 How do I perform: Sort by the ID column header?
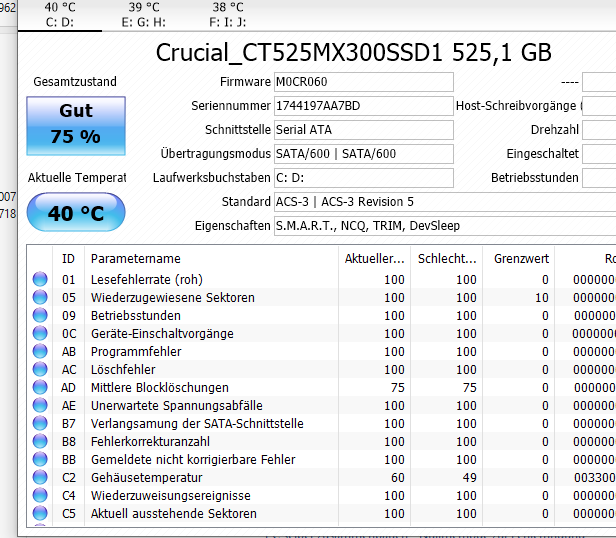68,259
